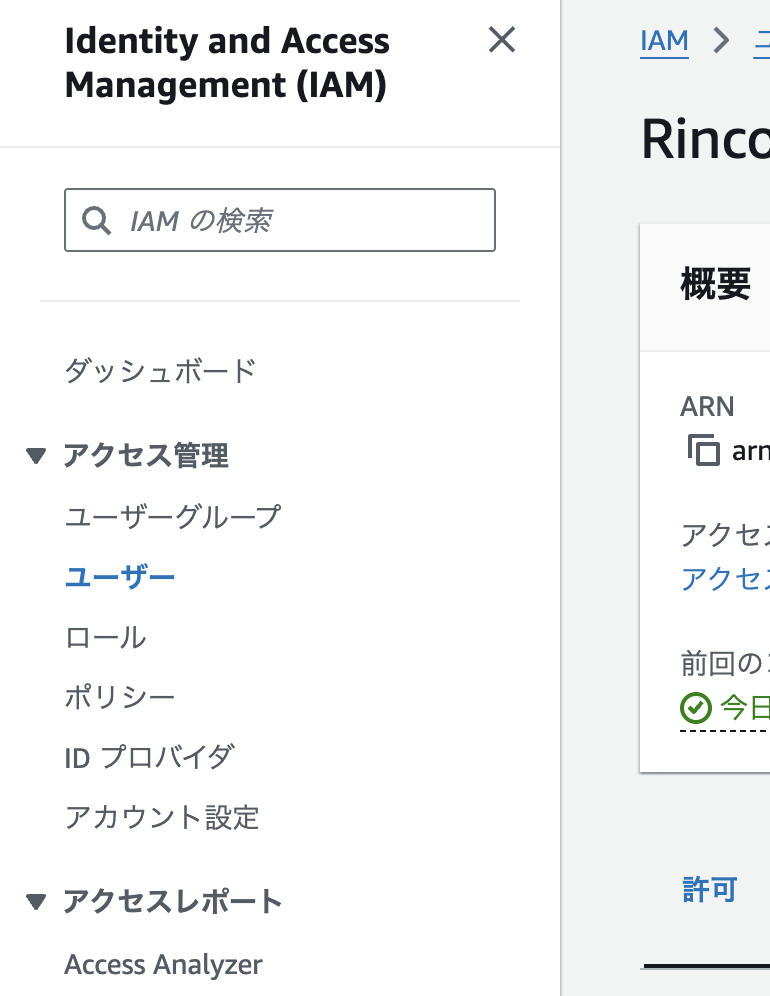Copy the ARN with the copy icon
770x996 pixels.
tap(704, 450)
